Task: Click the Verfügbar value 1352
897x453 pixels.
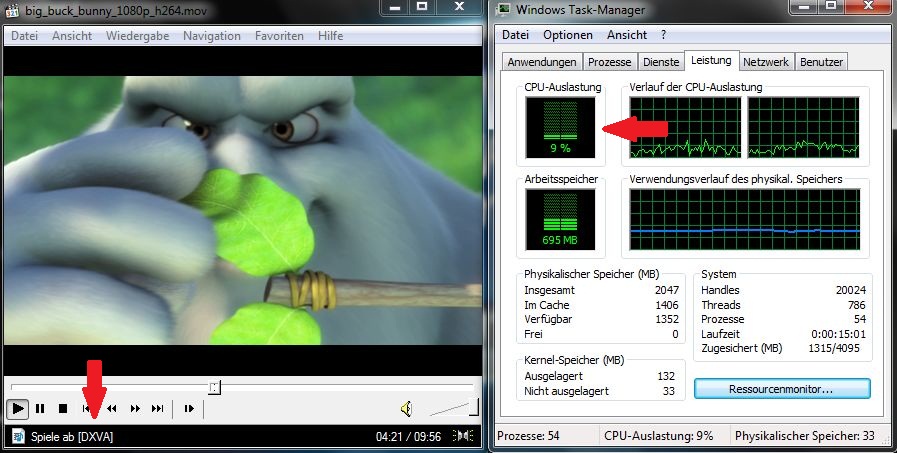Action: pos(667,319)
